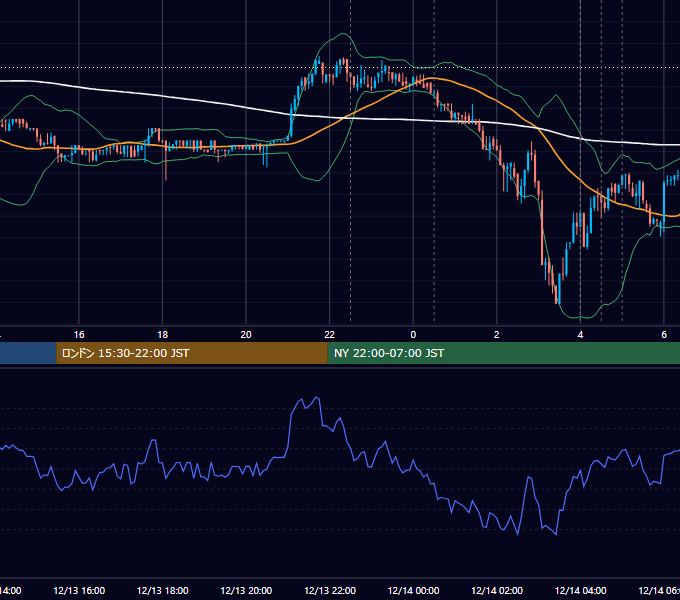
Task: Click the hour label 16 on time axis
Action: (x=79, y=335)
